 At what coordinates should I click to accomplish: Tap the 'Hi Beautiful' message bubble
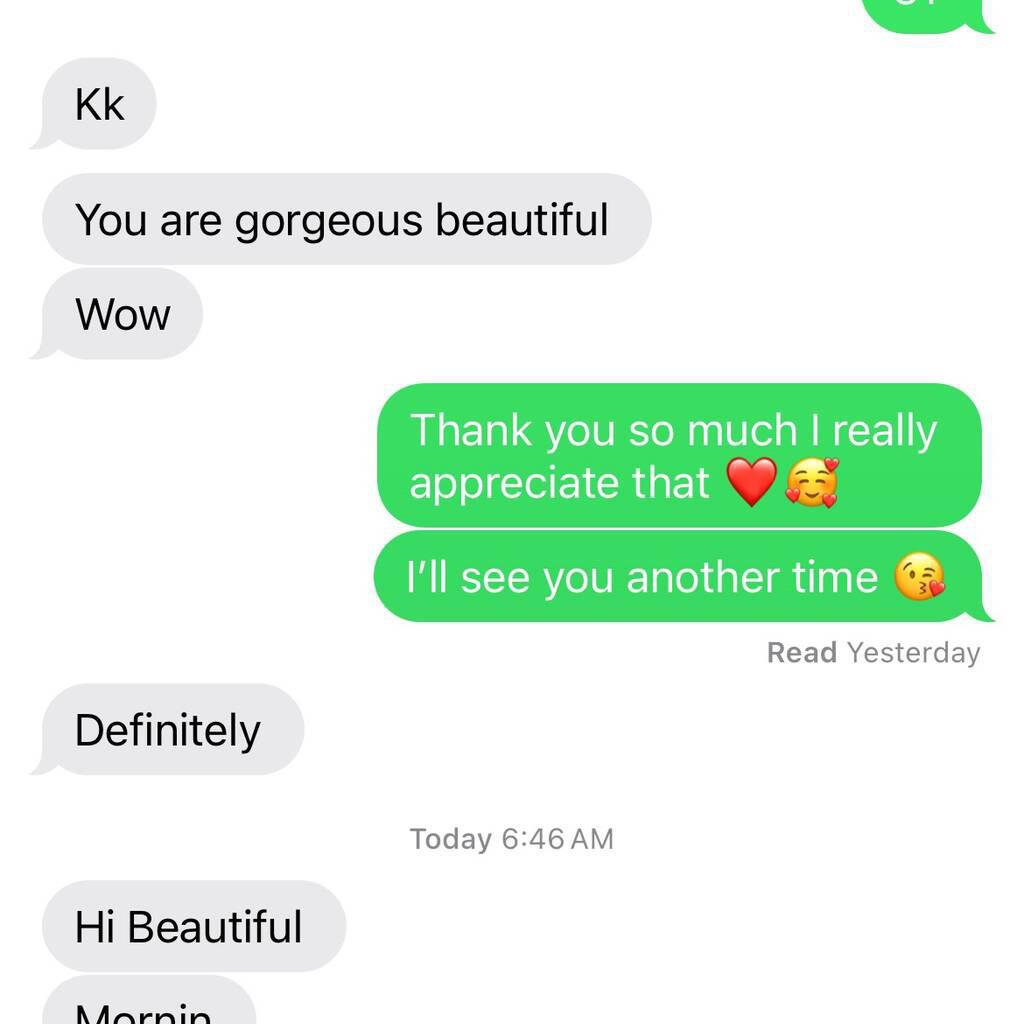[194, 926]
